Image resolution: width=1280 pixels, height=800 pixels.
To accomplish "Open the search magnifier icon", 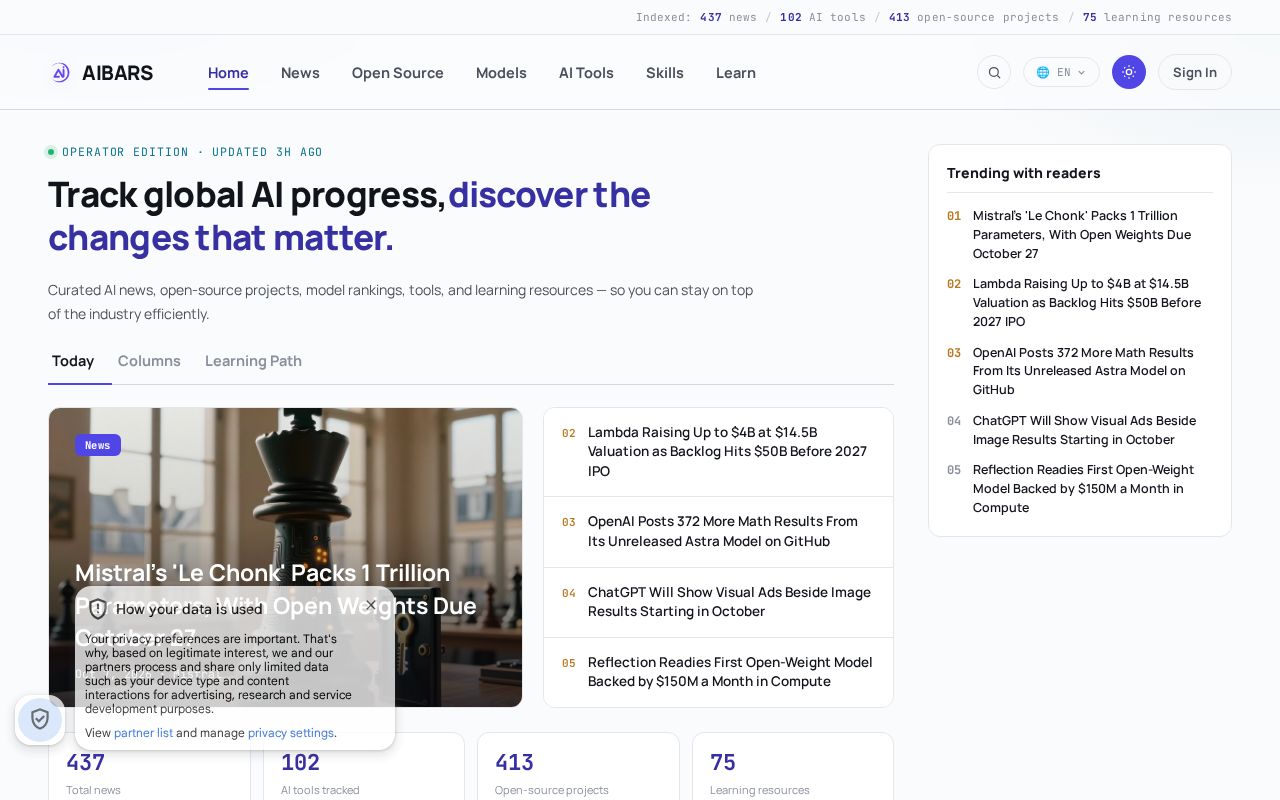I will coord(994,72).
